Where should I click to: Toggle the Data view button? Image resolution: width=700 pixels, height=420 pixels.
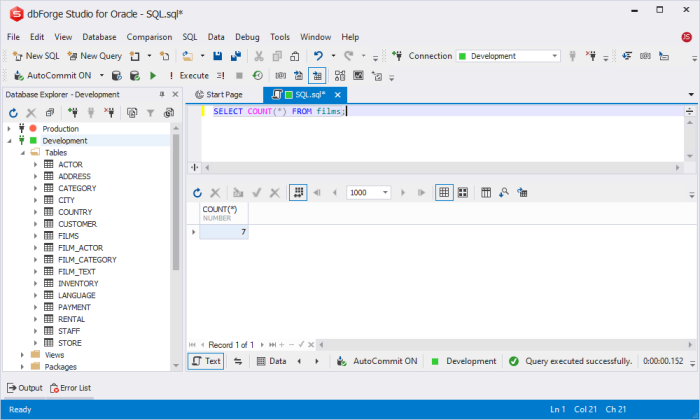tap(272, 361)
